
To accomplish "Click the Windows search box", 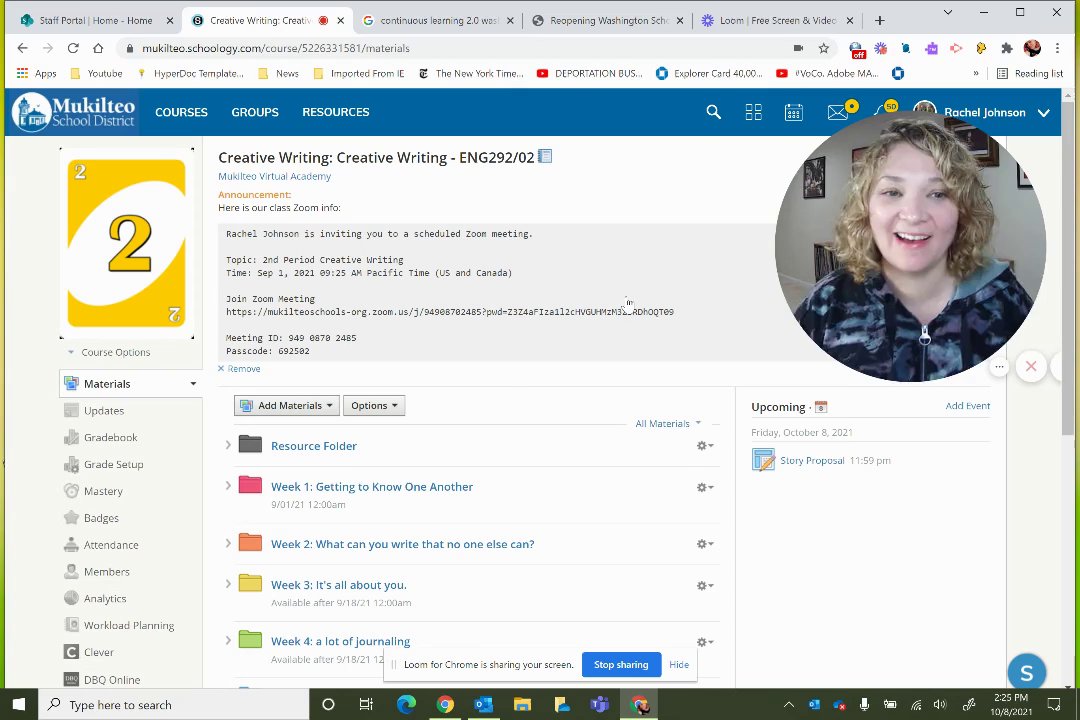I will coord(175,705).
